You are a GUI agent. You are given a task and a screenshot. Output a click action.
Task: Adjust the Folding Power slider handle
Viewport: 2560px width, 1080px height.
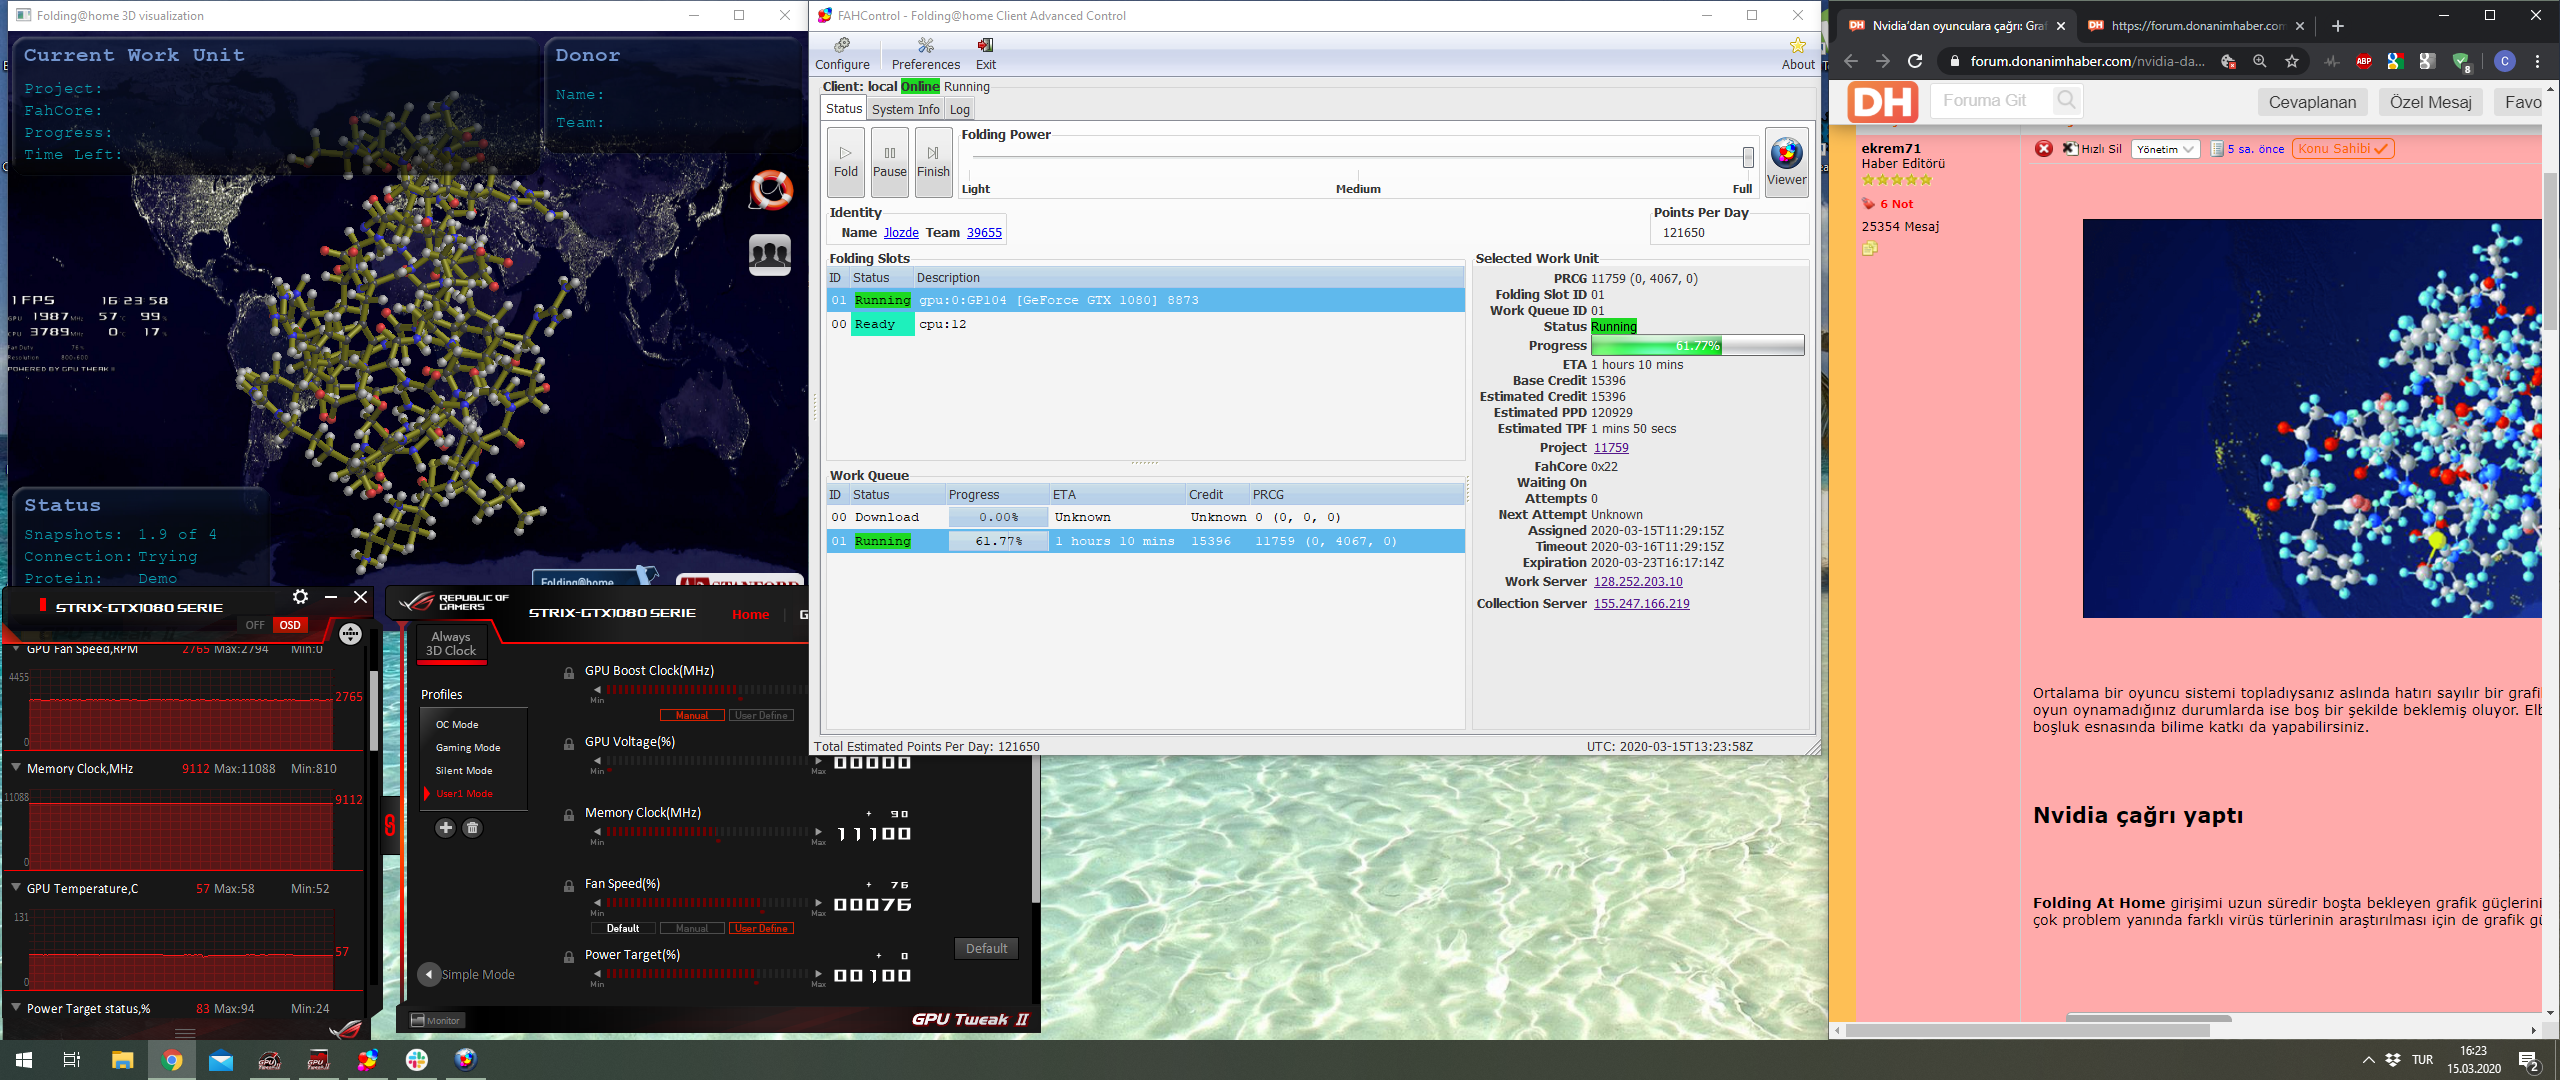coord(1748,157)
